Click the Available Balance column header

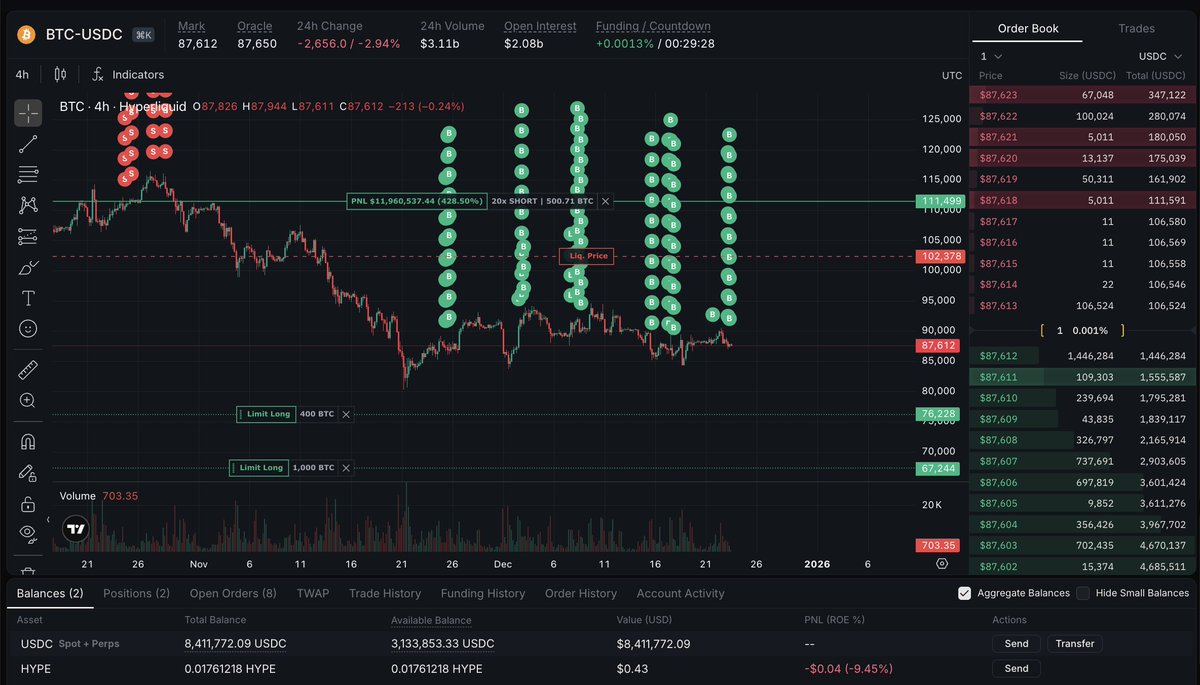click(431, 620)
